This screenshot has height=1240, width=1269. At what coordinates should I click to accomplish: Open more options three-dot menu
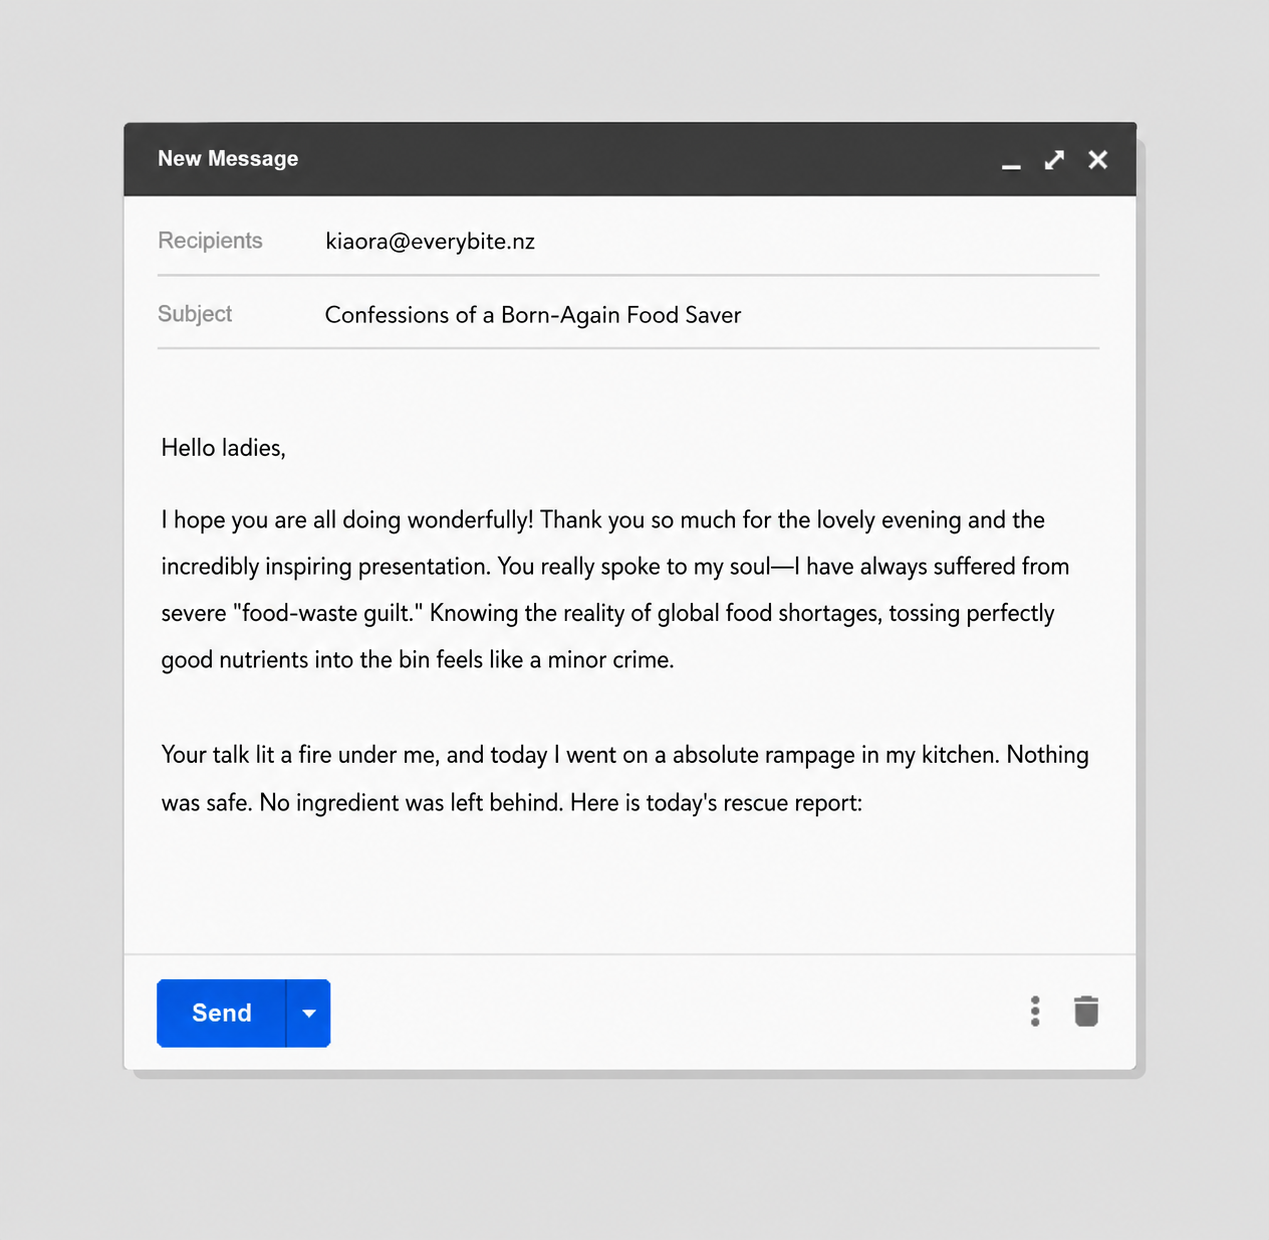coord(1035,1011)
